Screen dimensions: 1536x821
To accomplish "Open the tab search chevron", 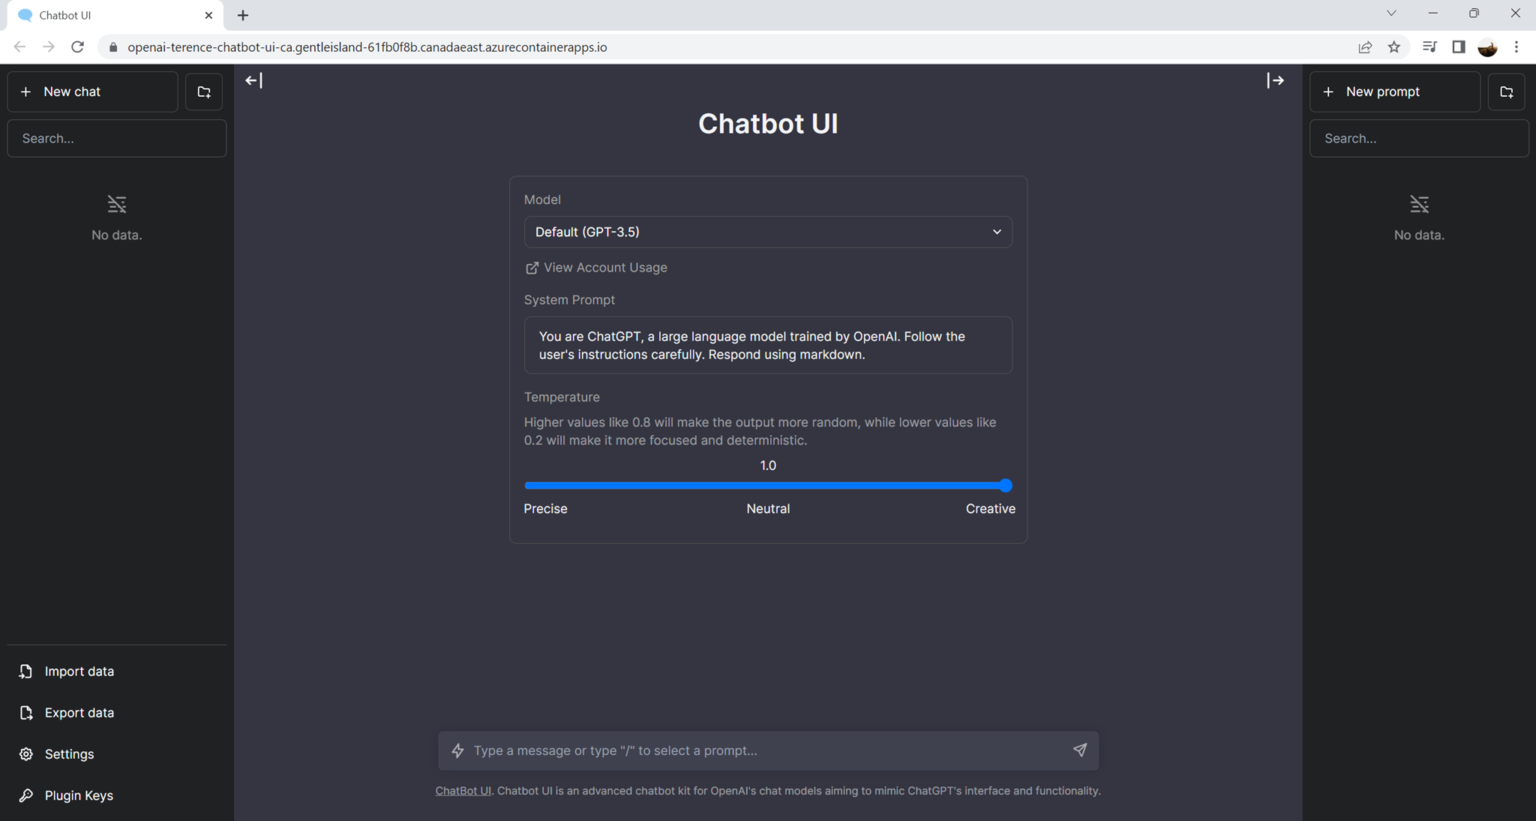I will [x=1391, y=13].
